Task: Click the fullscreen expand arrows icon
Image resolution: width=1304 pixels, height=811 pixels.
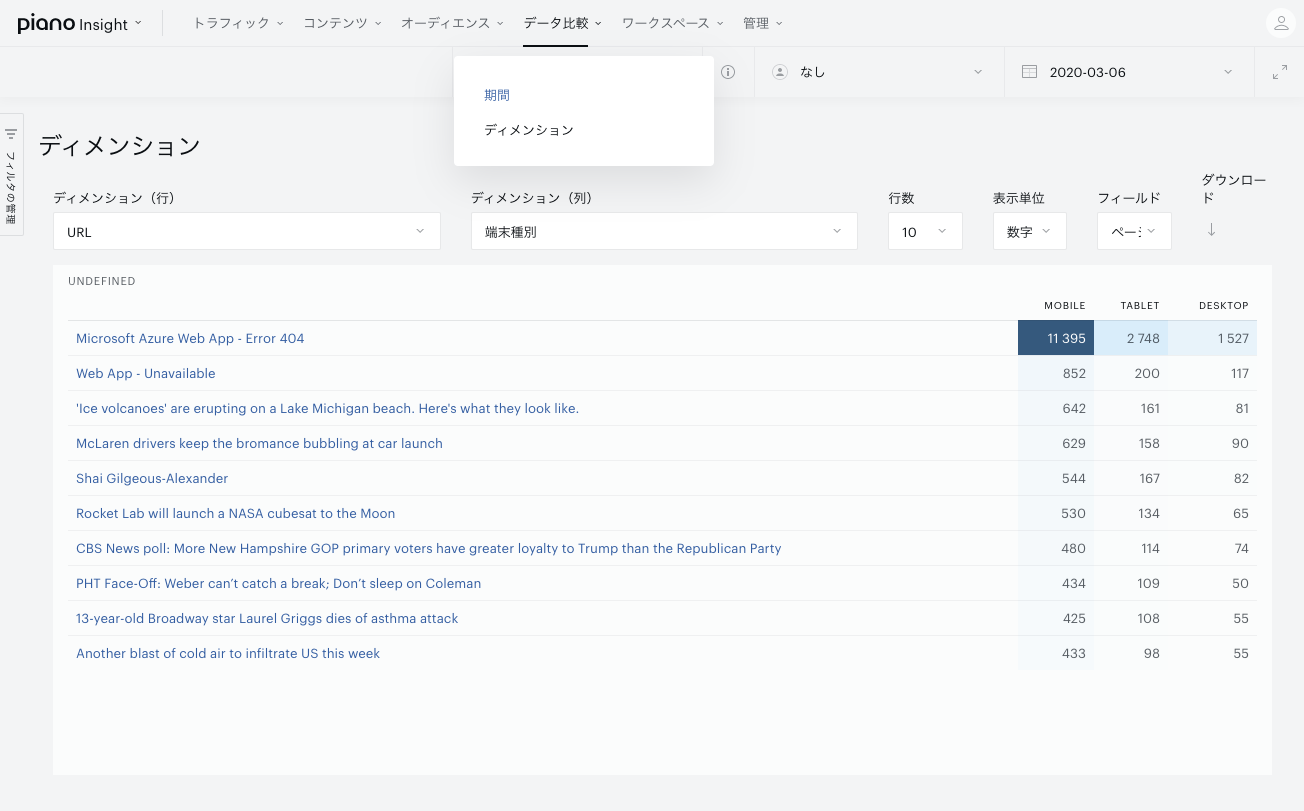Action: 1279,72
